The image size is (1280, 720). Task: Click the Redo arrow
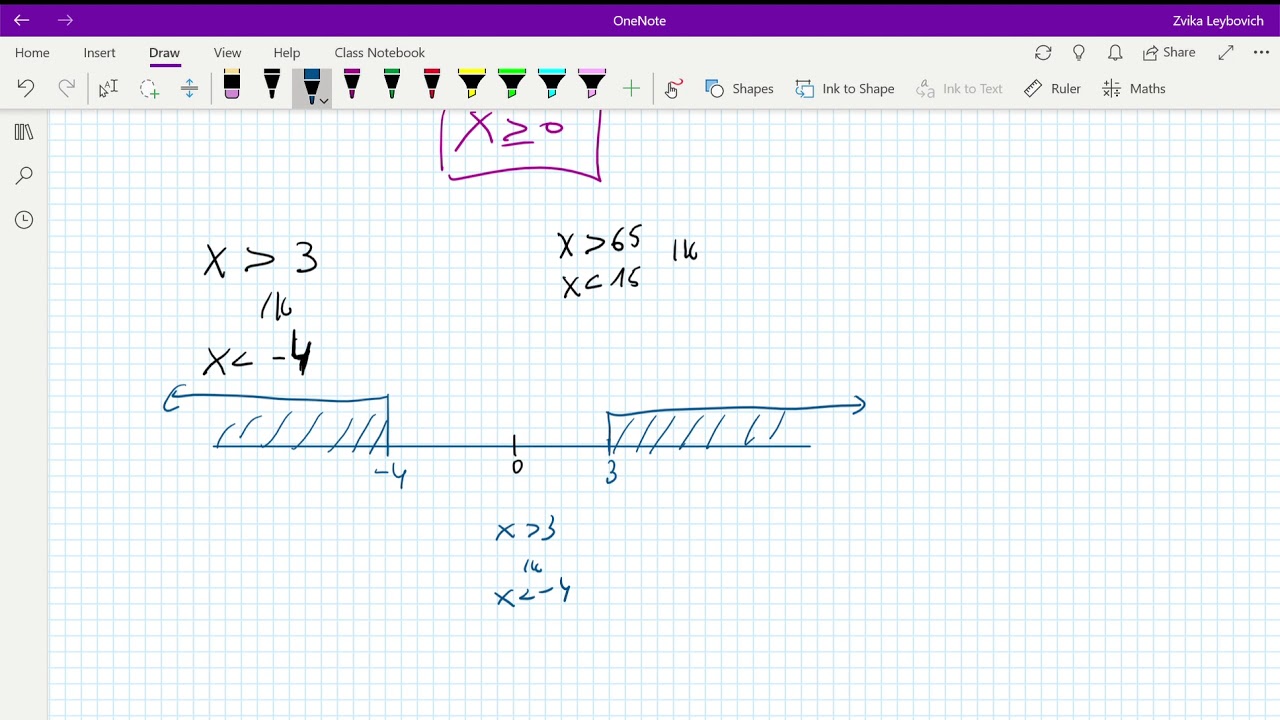click(x=66, y=88)
